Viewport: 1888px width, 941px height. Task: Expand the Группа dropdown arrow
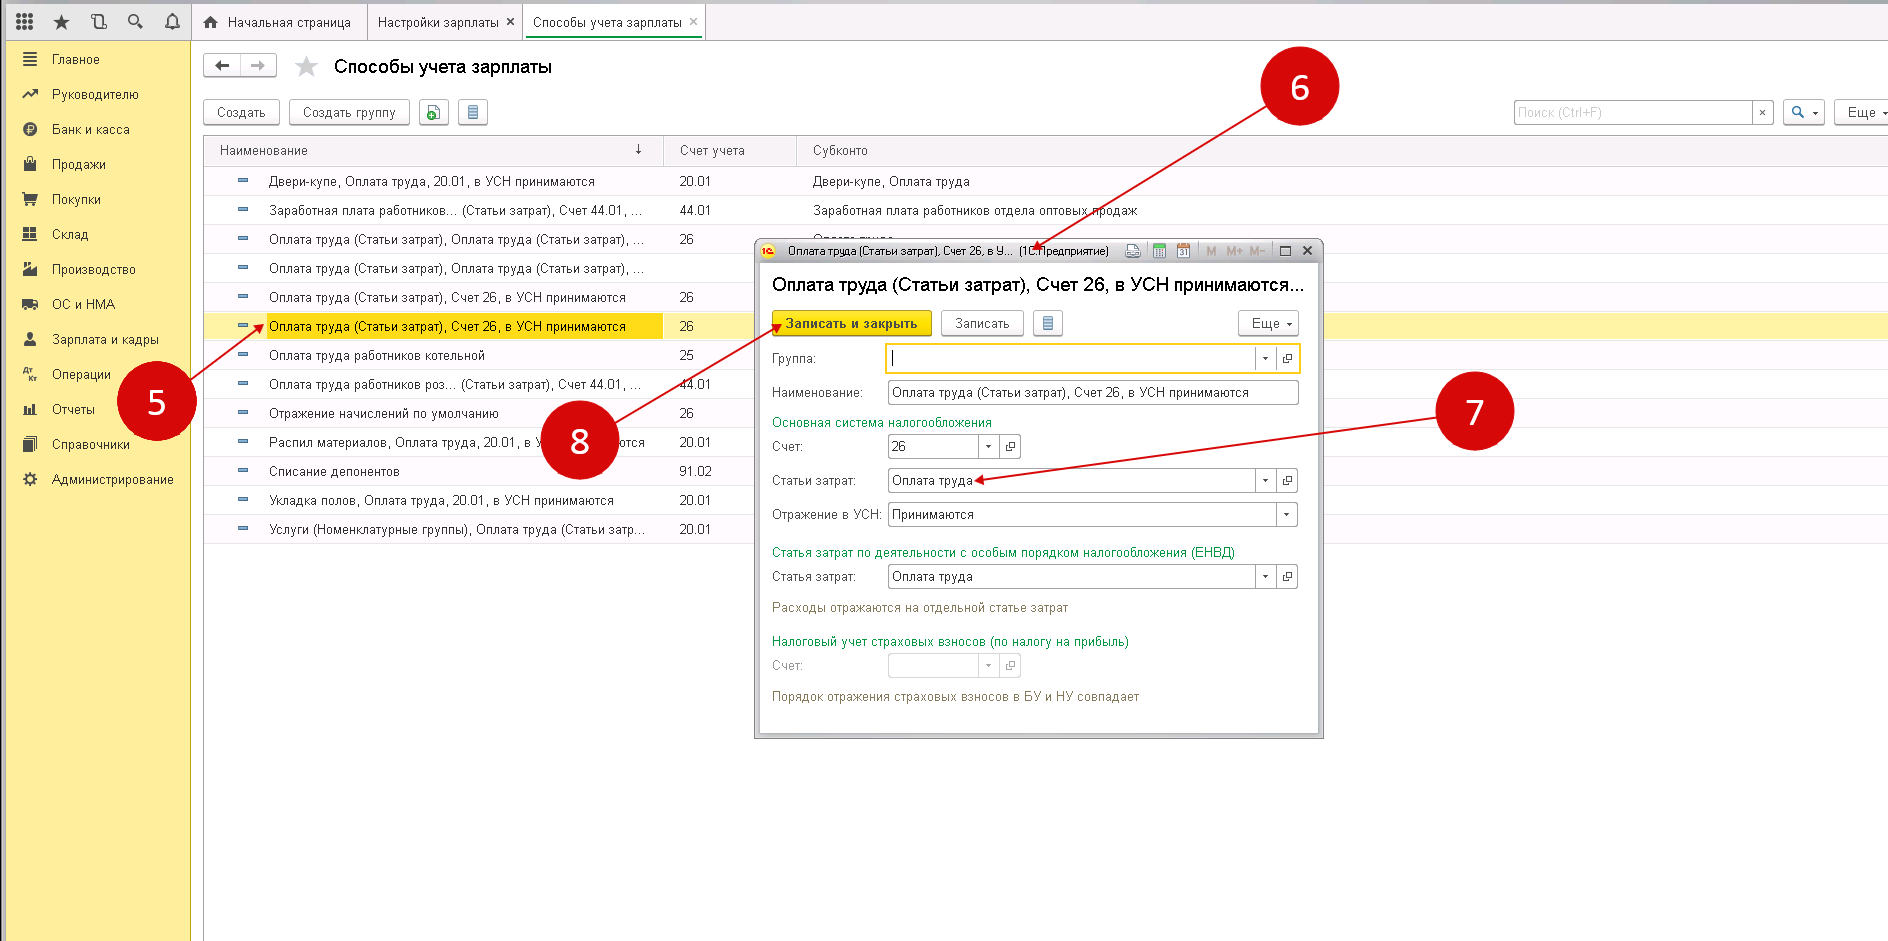pos(1265,358)
